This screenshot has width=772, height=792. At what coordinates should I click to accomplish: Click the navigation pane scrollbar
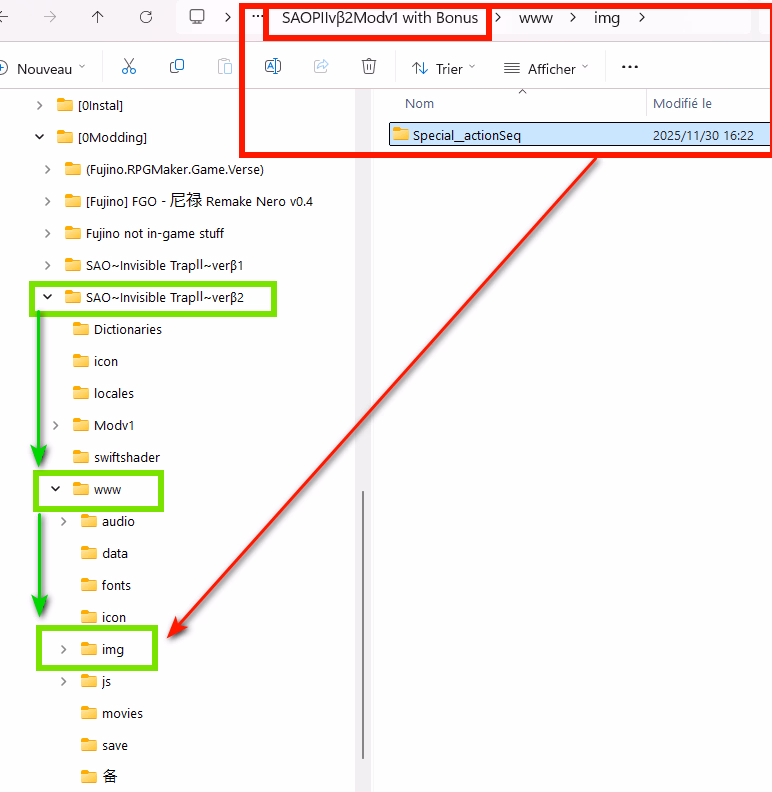tap(362, 600)
